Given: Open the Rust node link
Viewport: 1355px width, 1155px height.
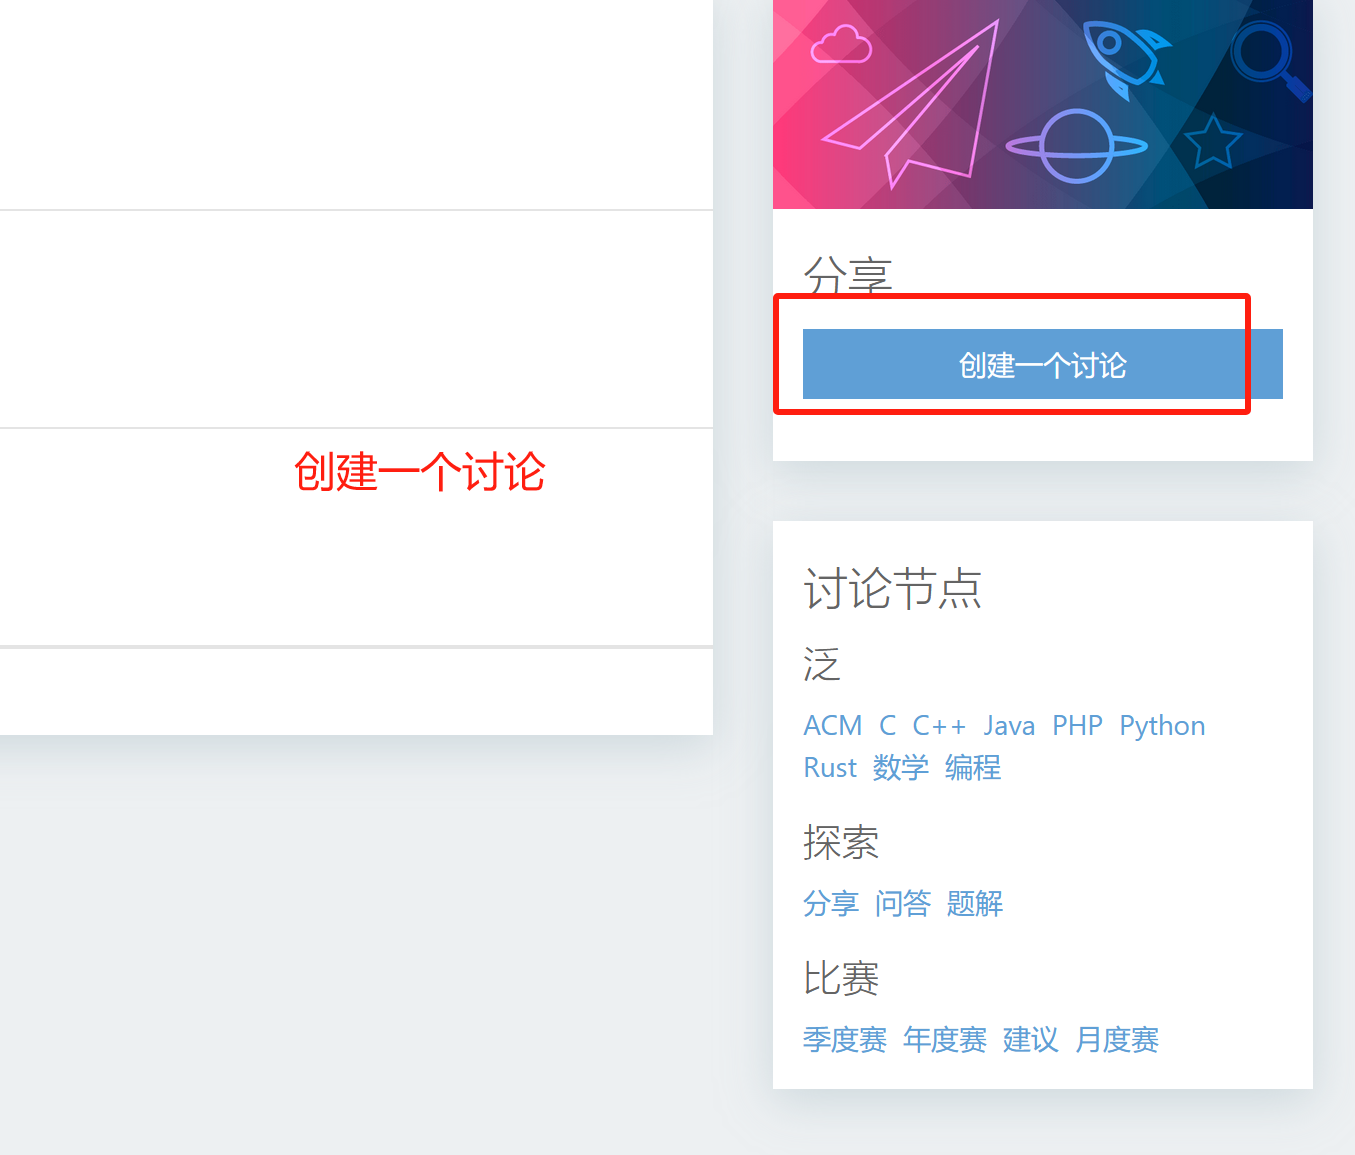Looking at the screenshot, I should [x=830, y=767].
